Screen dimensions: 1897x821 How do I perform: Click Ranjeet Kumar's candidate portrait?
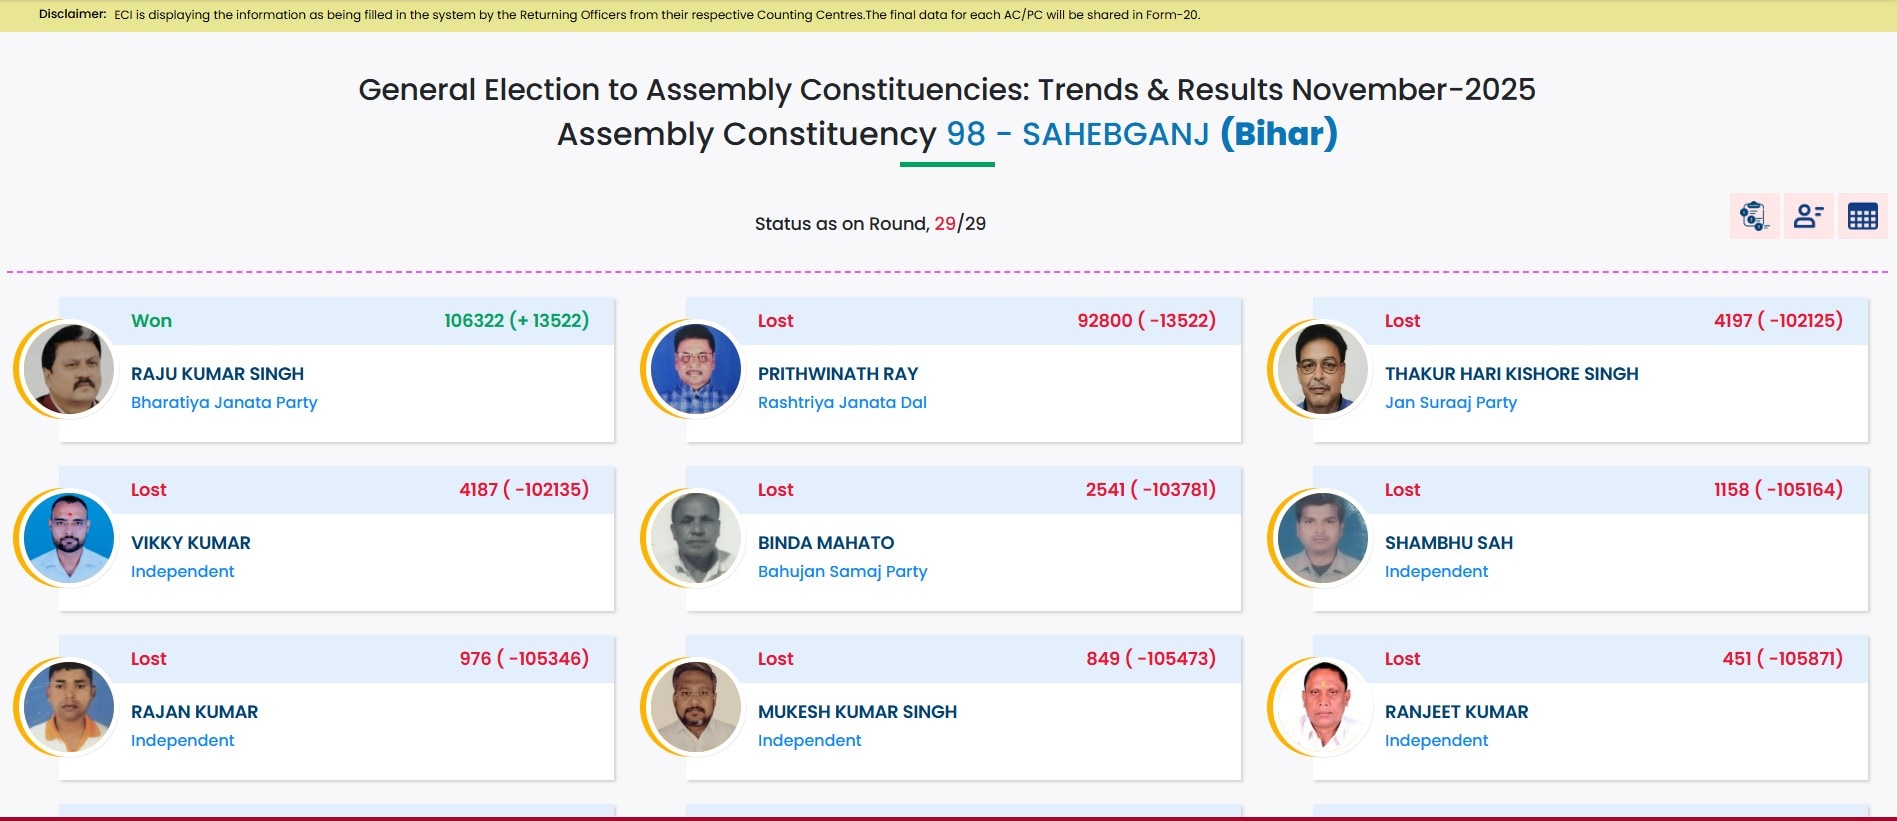[1322, 707]
